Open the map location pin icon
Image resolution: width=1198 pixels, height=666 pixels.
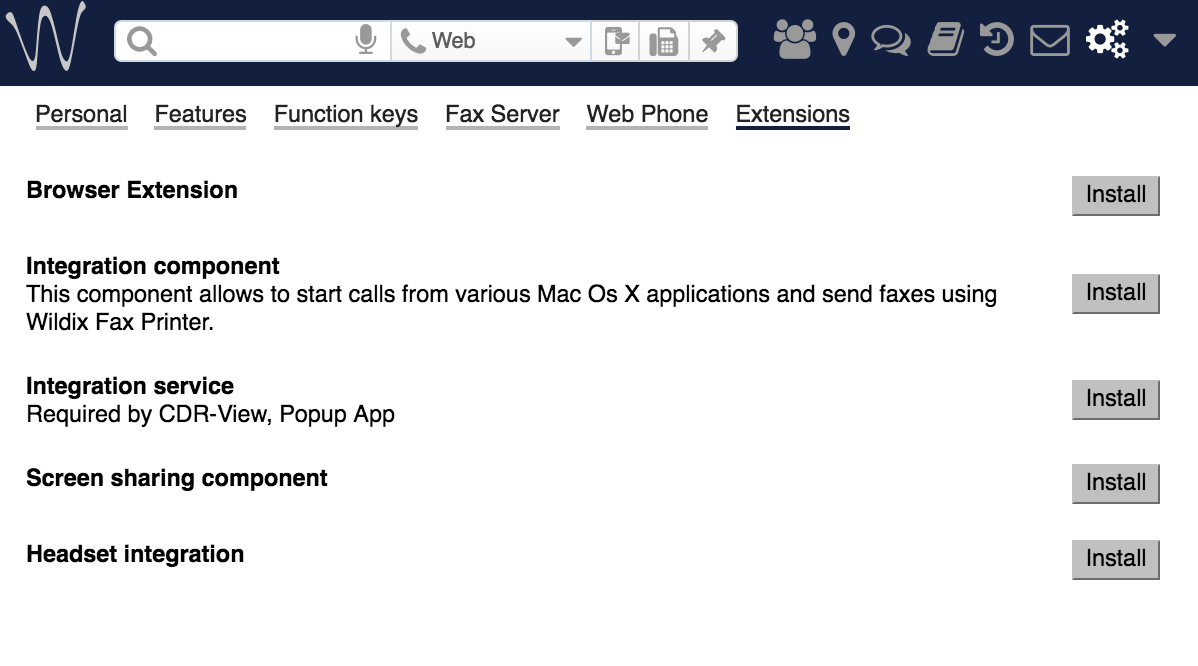pyautogui.click(x=844, y=40)
